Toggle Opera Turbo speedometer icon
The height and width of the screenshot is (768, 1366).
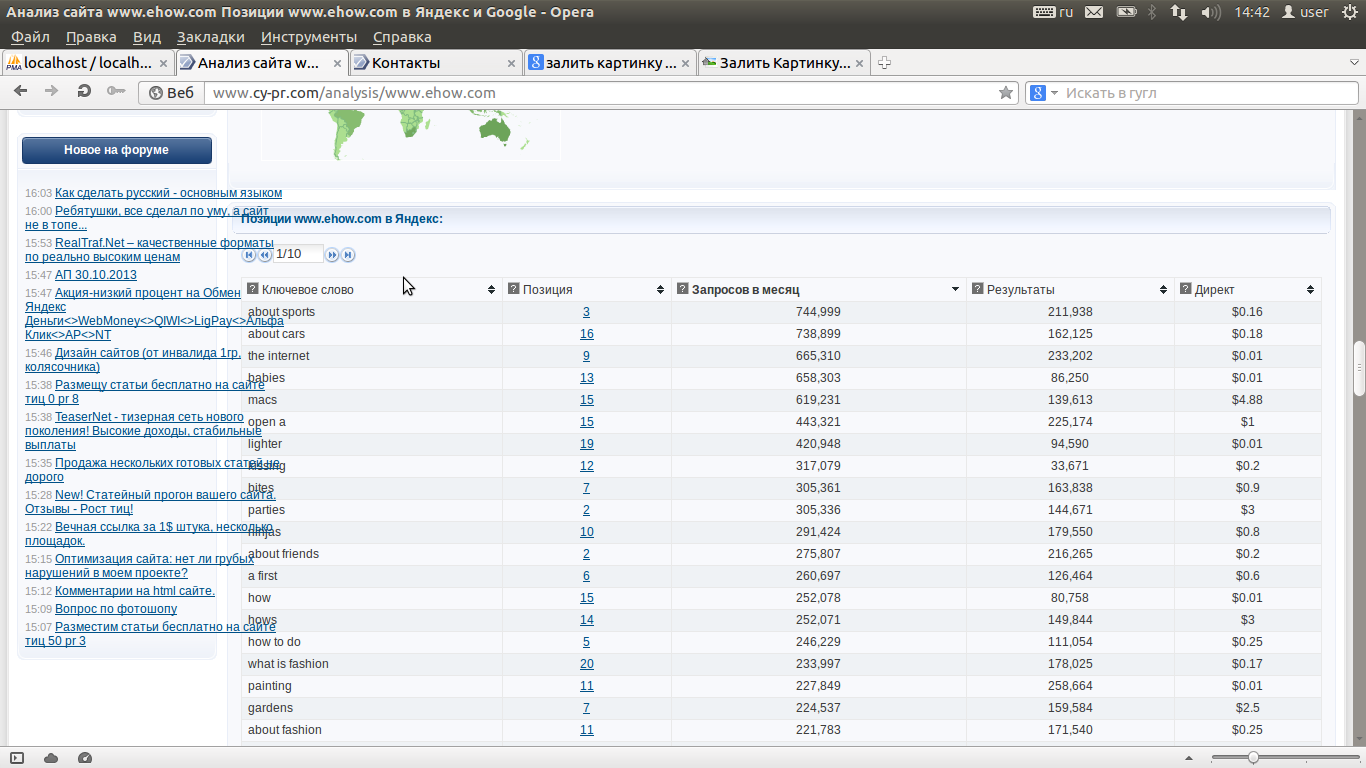[x=84, y=758]
